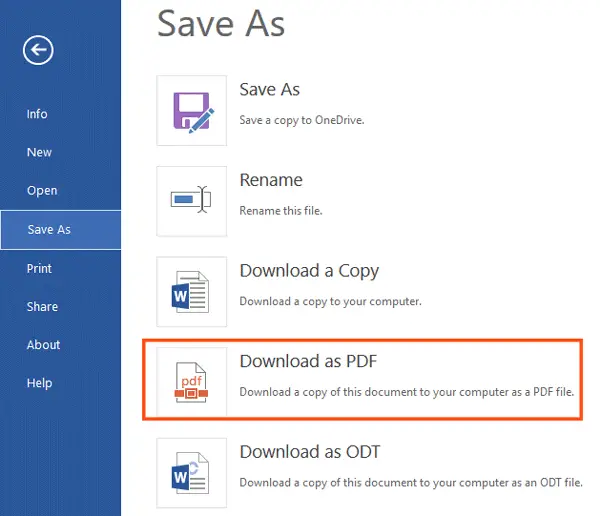The height and width of the screenshot is (516, 600).
Task: Click About in the sidebar
Action: (x=44, y=345)
